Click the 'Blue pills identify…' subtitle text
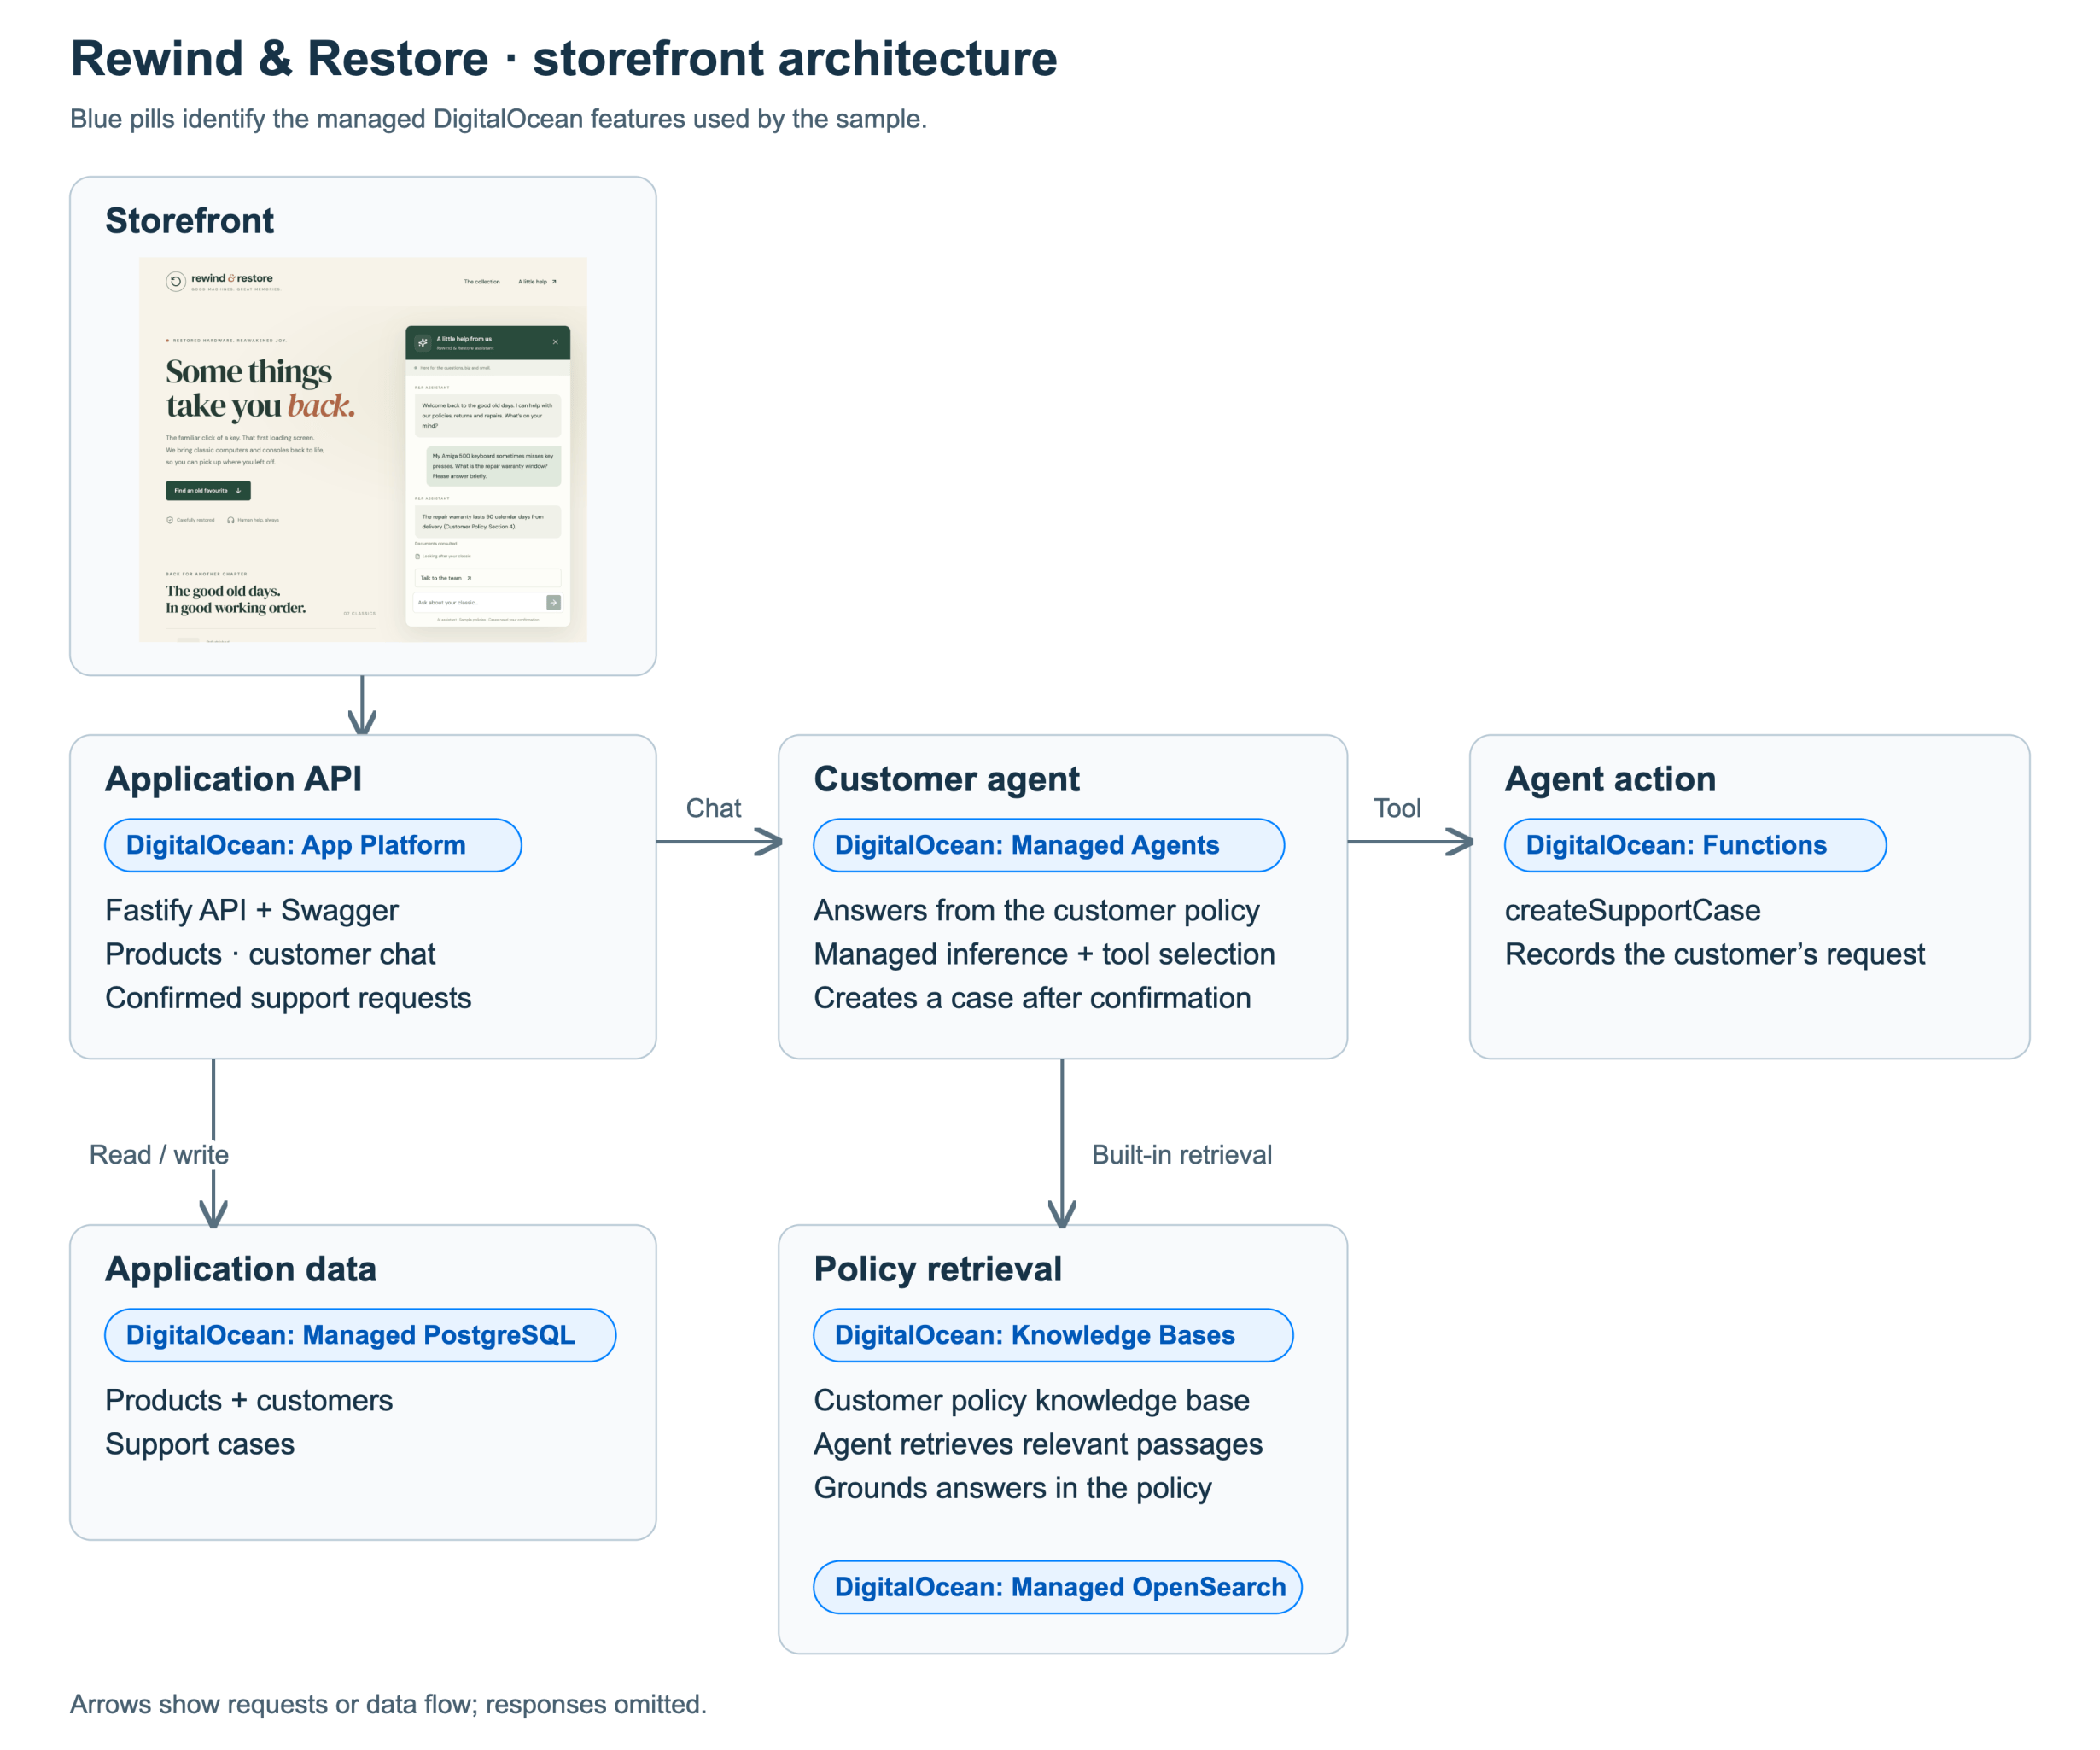 [x=498, y=119]
